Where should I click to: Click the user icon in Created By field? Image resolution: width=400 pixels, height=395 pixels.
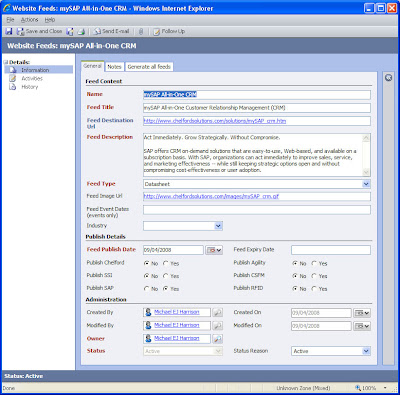tap(148, 312)
